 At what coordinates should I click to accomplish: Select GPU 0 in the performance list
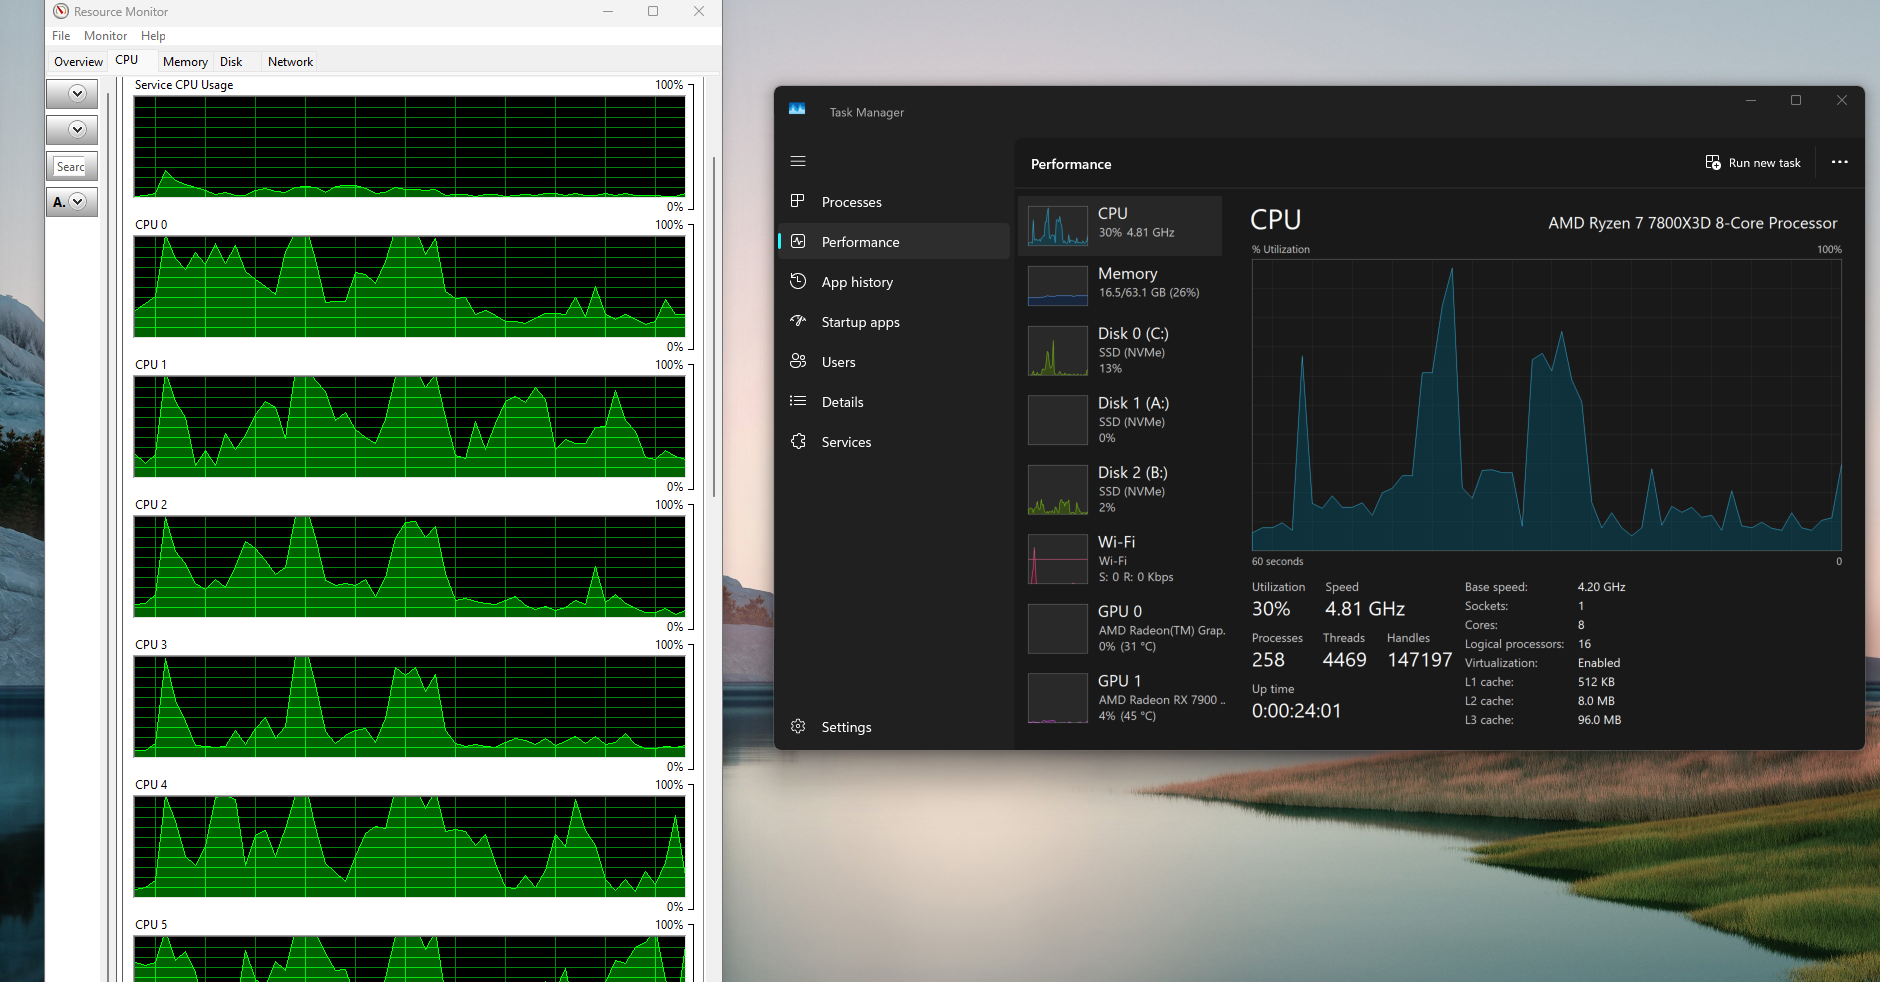tap(1120, 628)
